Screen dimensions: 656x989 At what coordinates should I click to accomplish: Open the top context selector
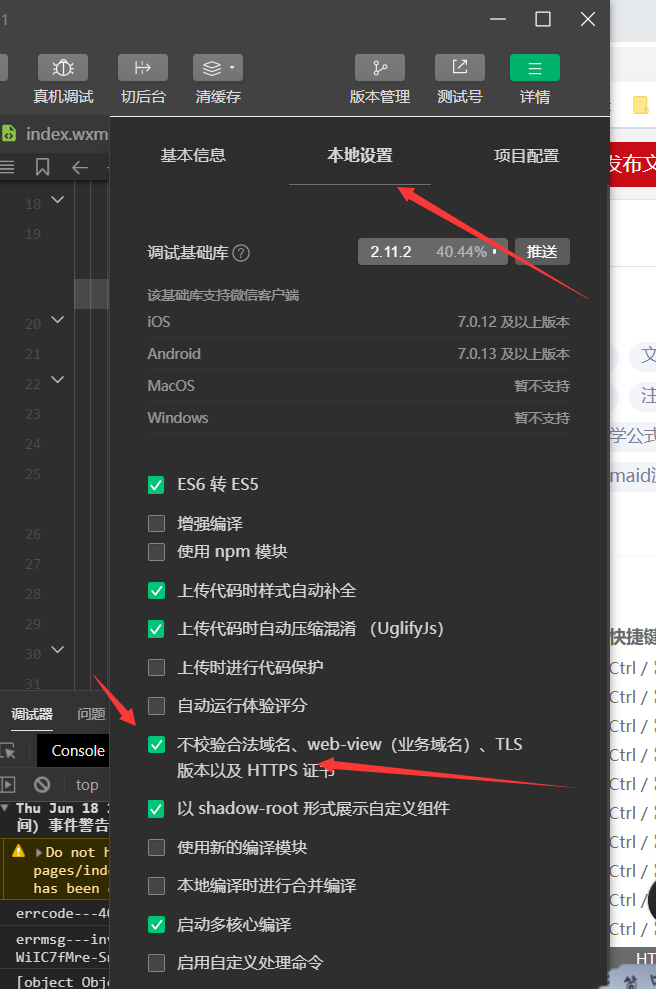pos(87,785)
